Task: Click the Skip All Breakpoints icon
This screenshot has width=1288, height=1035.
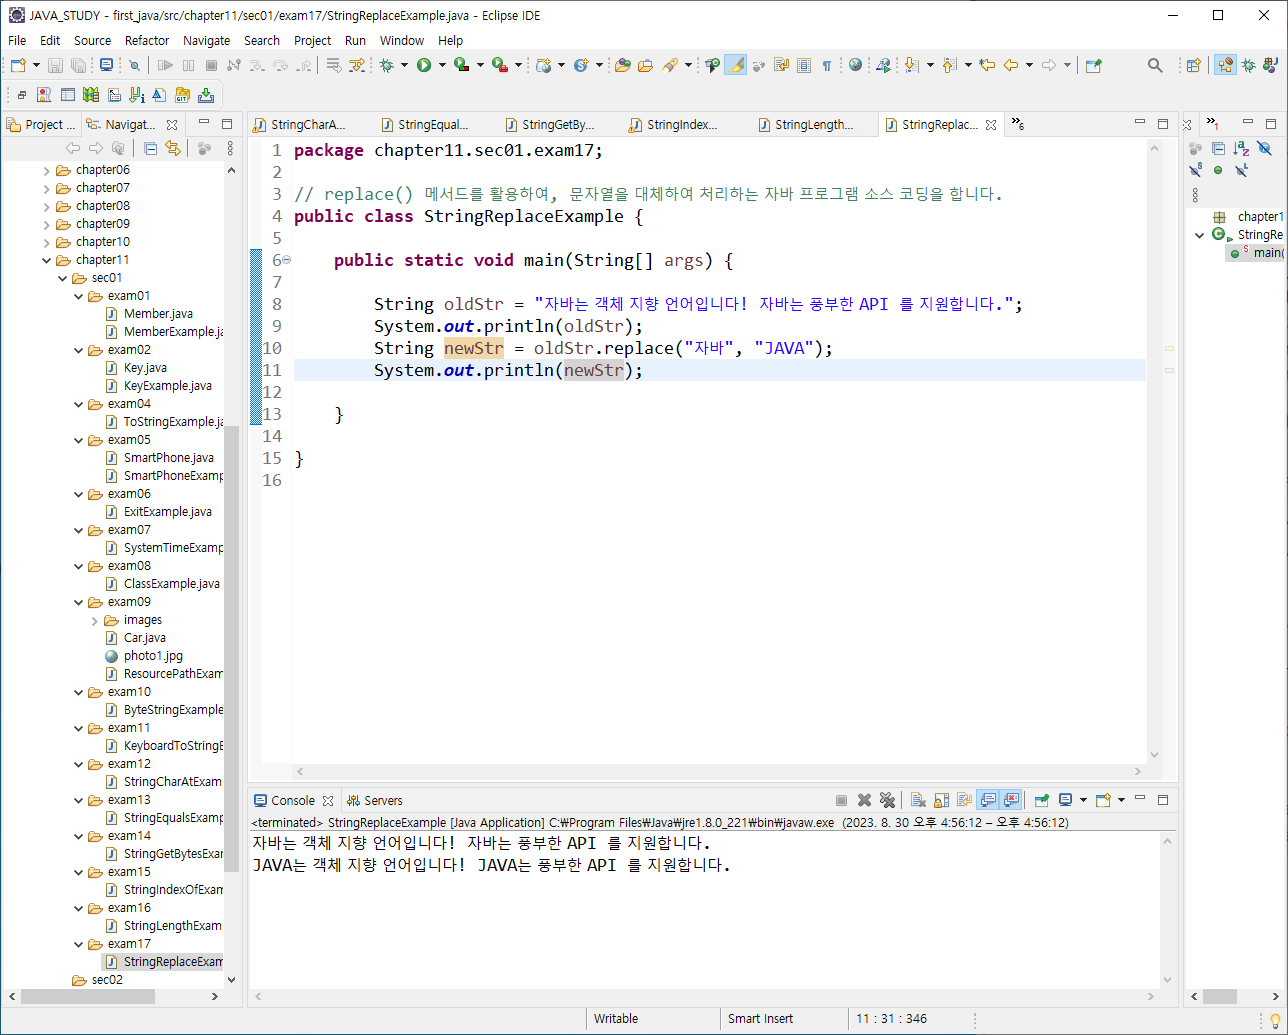Action: (134, 65)
